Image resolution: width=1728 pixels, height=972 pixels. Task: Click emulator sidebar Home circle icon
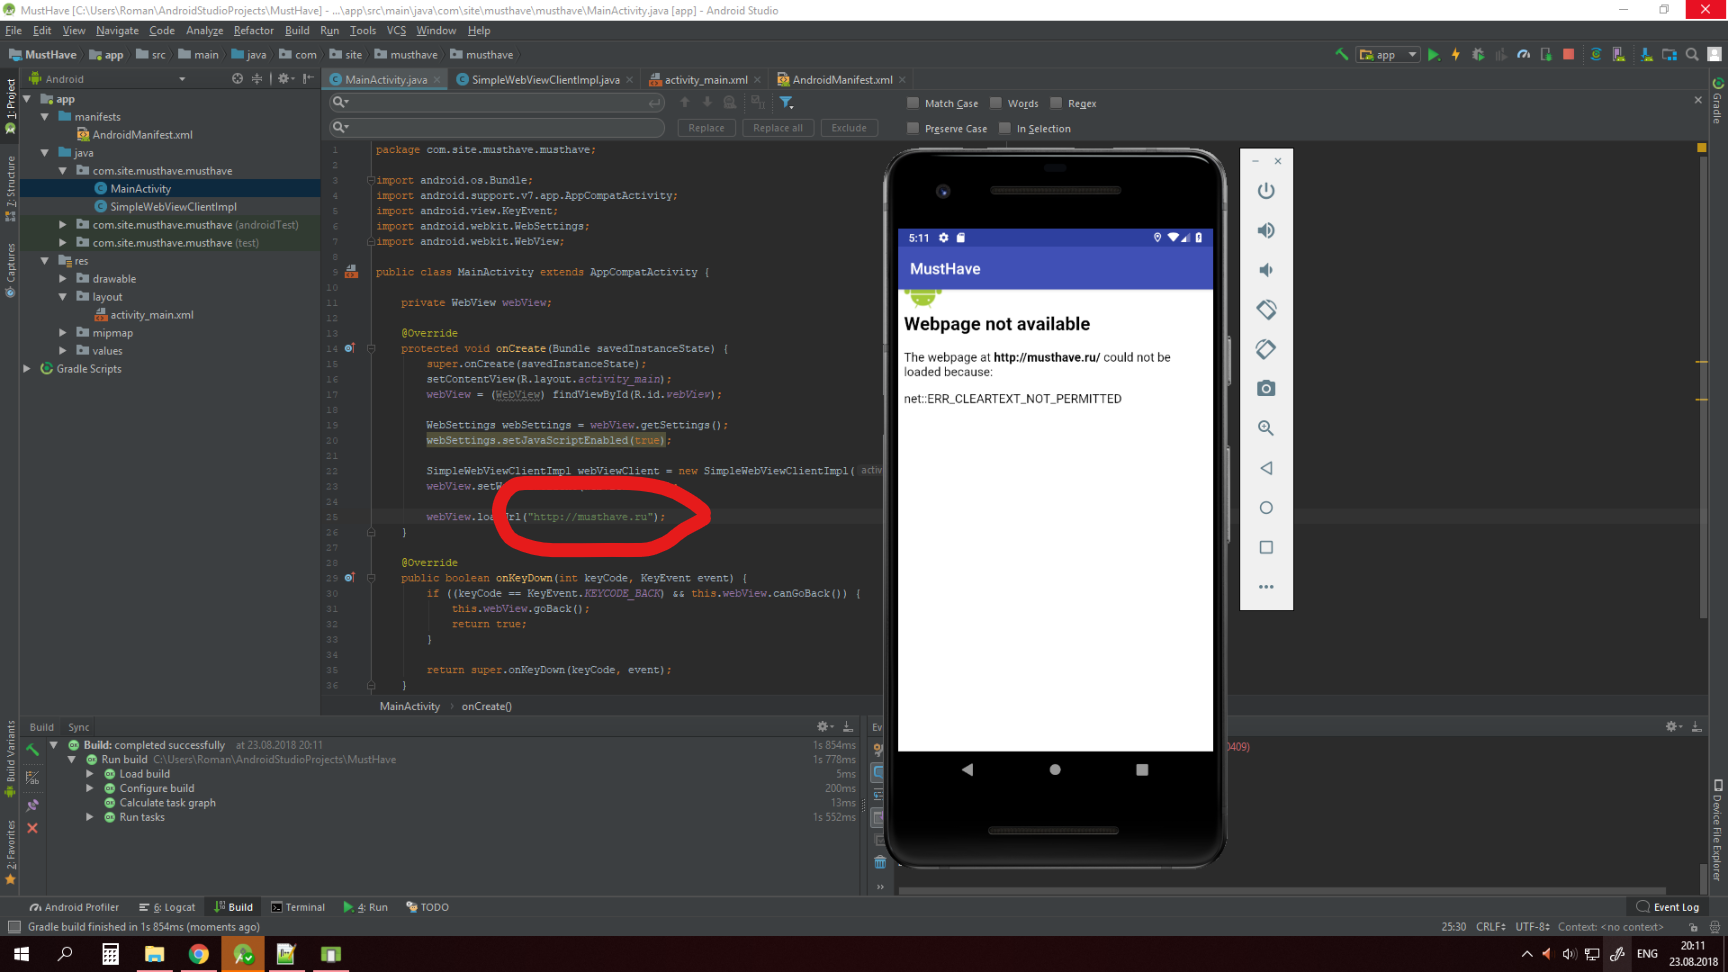[1266, 508]
